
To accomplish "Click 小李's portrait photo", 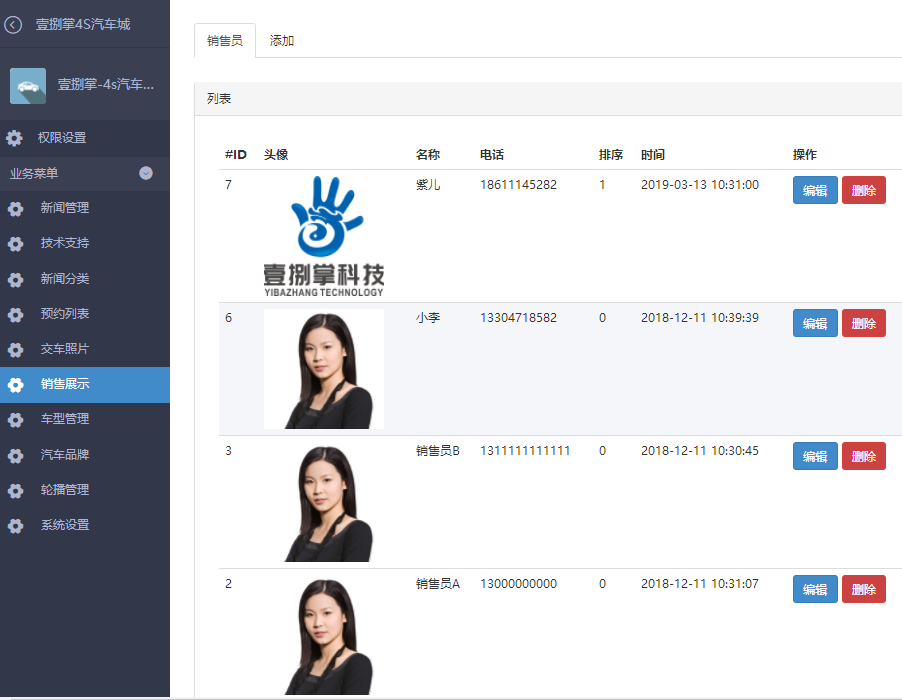I will 324,369.
